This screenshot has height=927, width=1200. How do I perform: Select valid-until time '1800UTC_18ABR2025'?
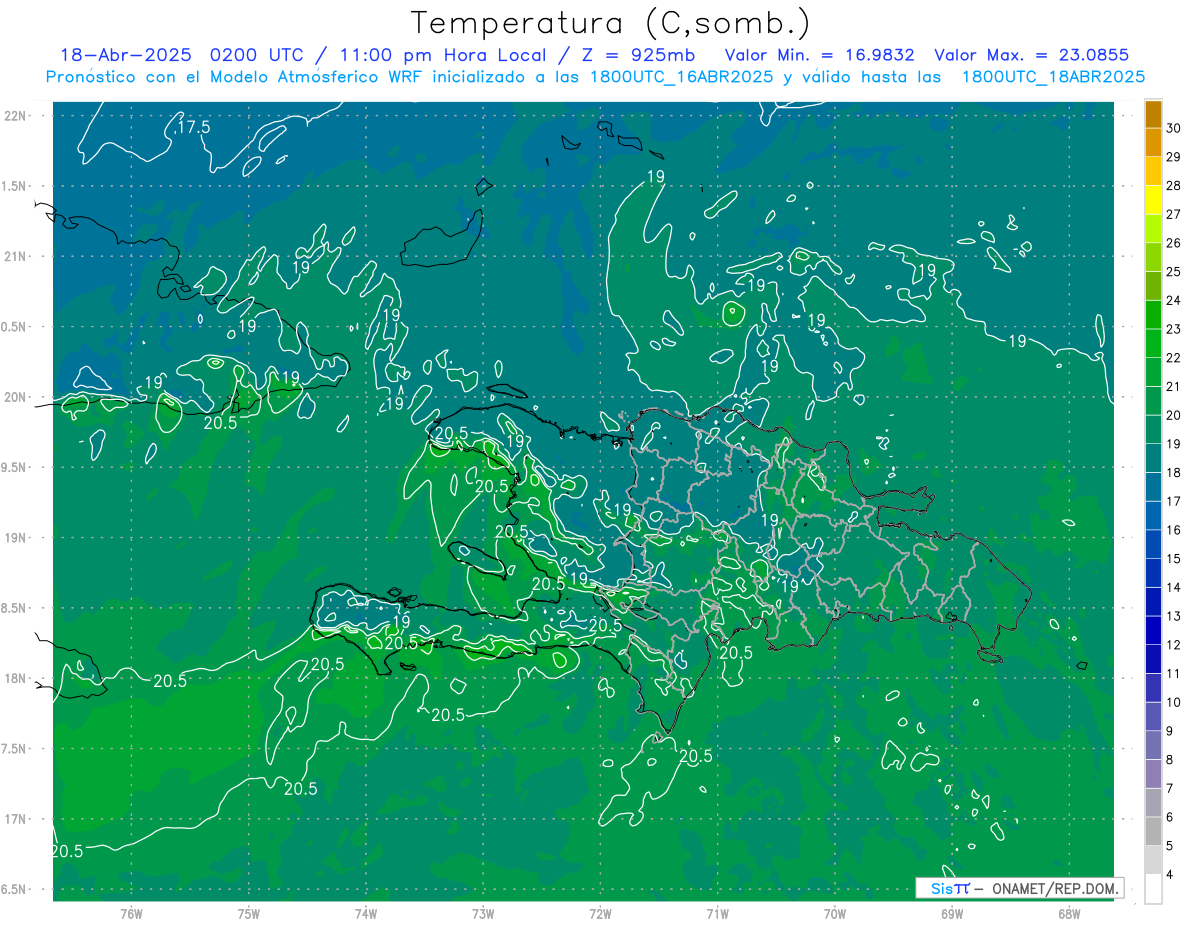click(x=1053, y=77)
